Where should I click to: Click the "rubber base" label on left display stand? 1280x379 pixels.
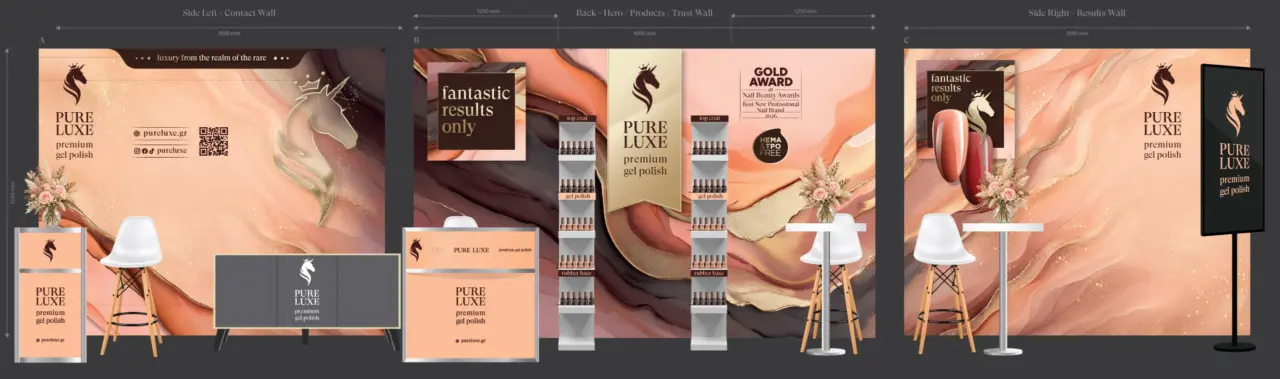[x=576, y=273]
